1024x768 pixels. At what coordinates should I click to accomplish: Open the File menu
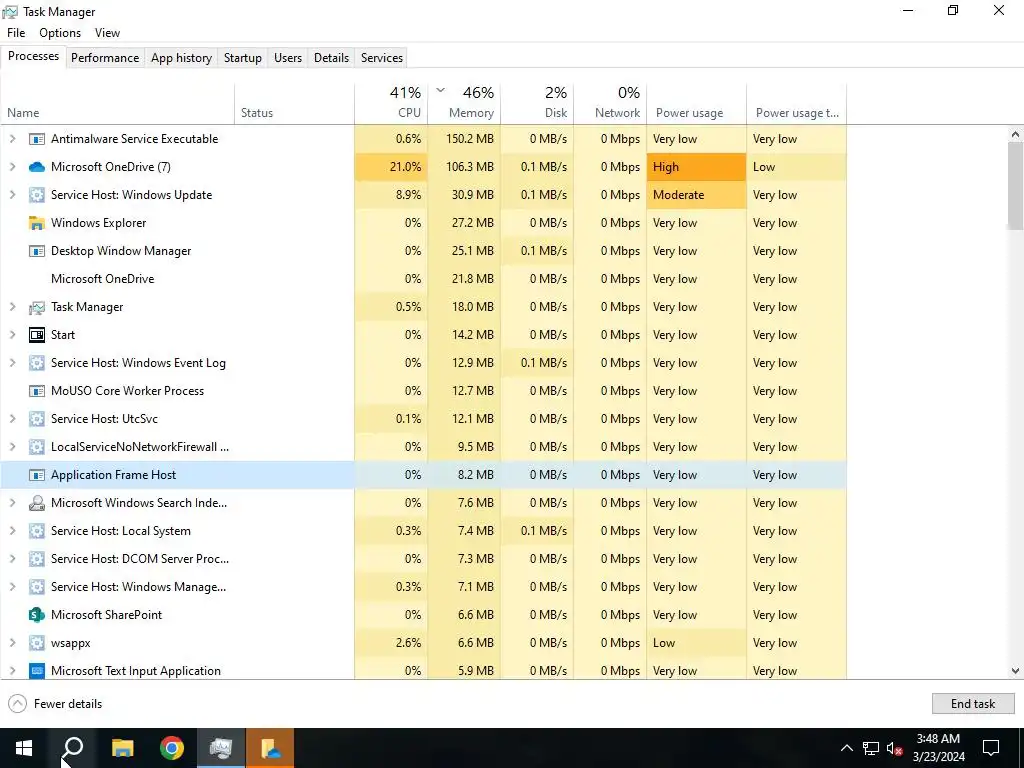(16, 33)
